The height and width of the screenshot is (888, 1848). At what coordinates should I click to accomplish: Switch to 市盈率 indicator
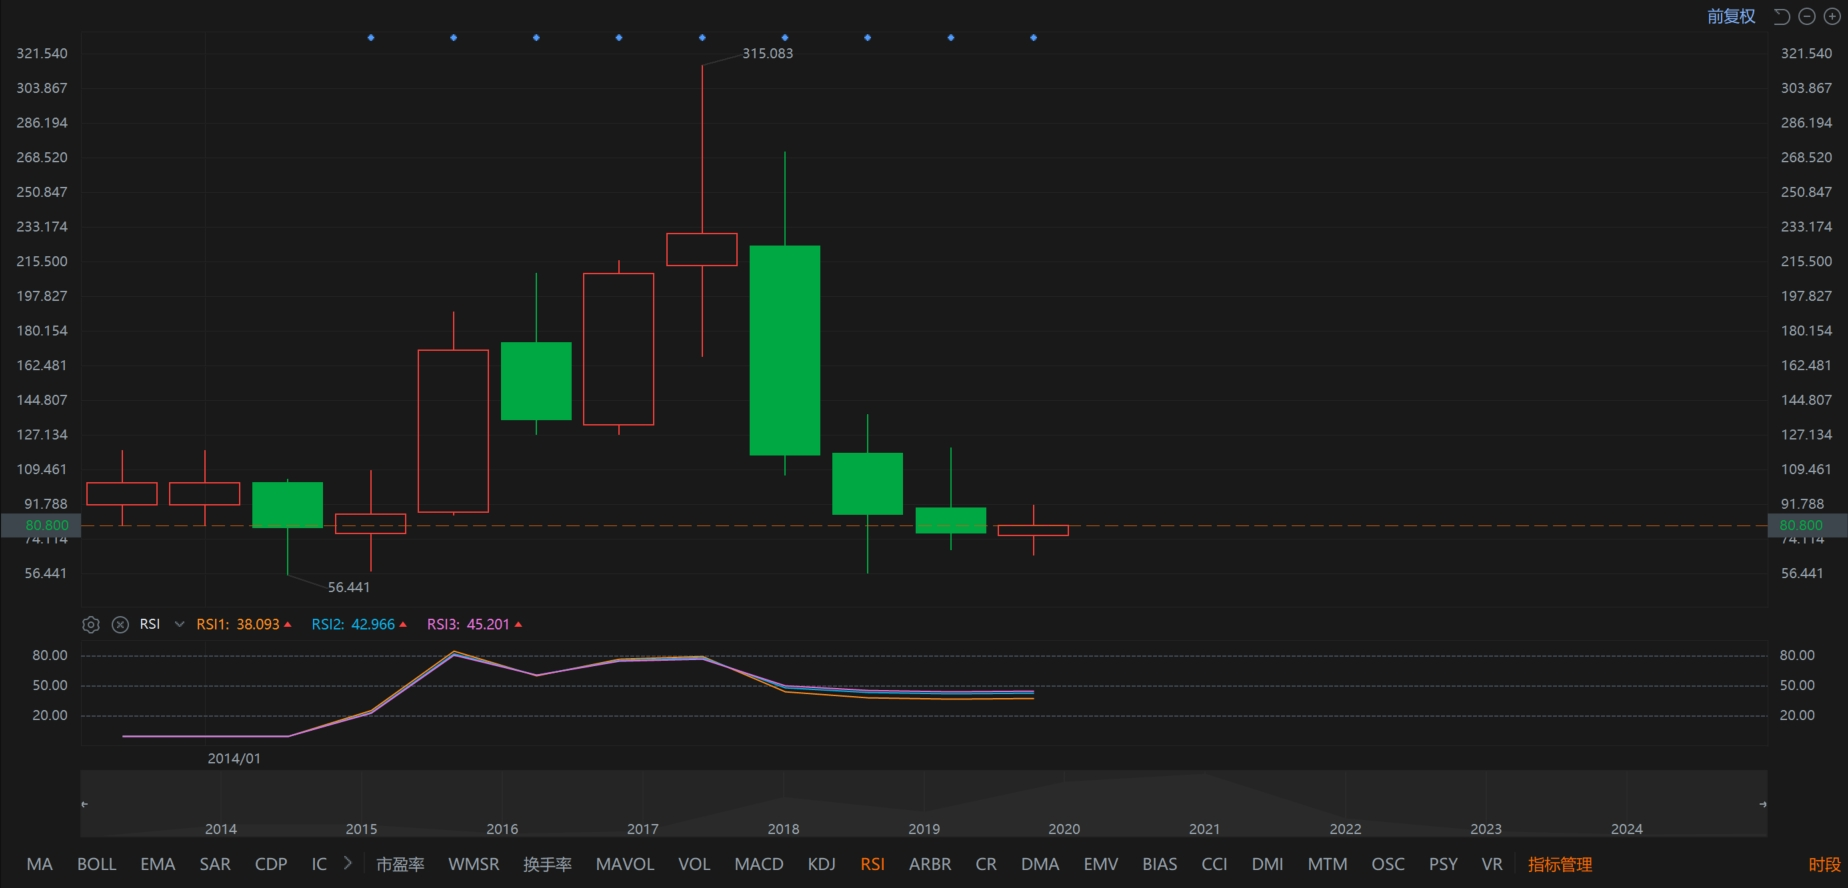coord(400,864)
